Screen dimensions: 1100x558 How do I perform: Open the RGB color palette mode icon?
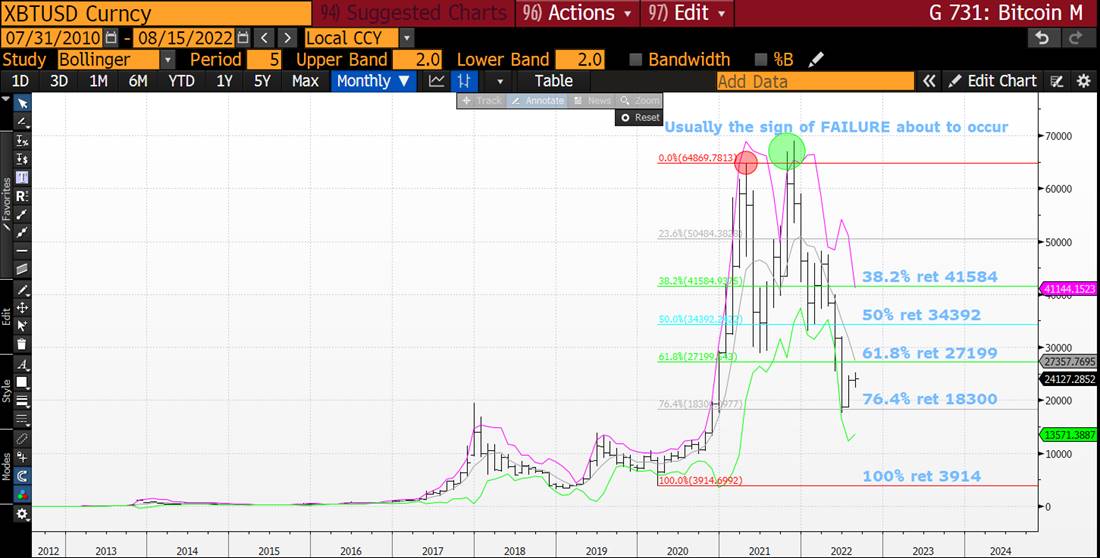[22, 495]
